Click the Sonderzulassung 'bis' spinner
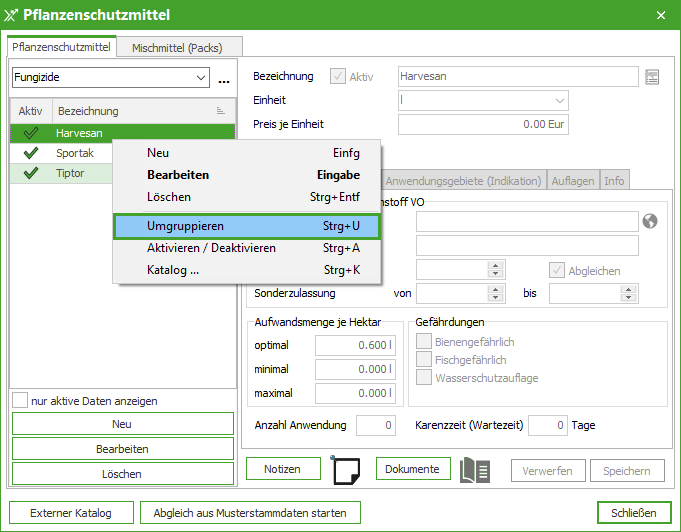 click(628, 293)
